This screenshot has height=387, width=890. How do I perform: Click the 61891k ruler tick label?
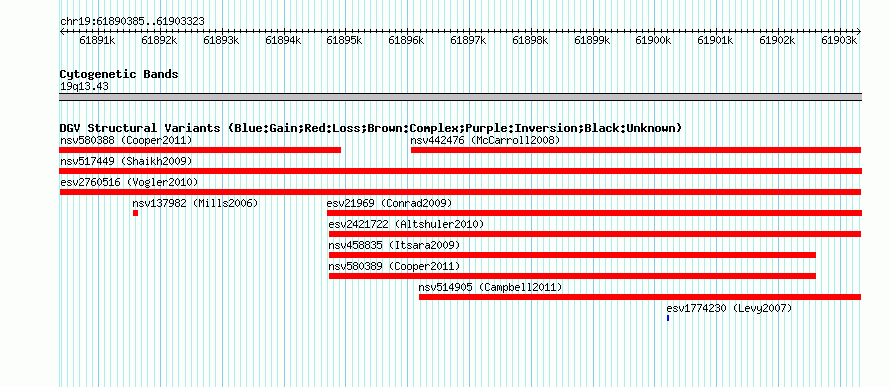click(x=98, y=40)
